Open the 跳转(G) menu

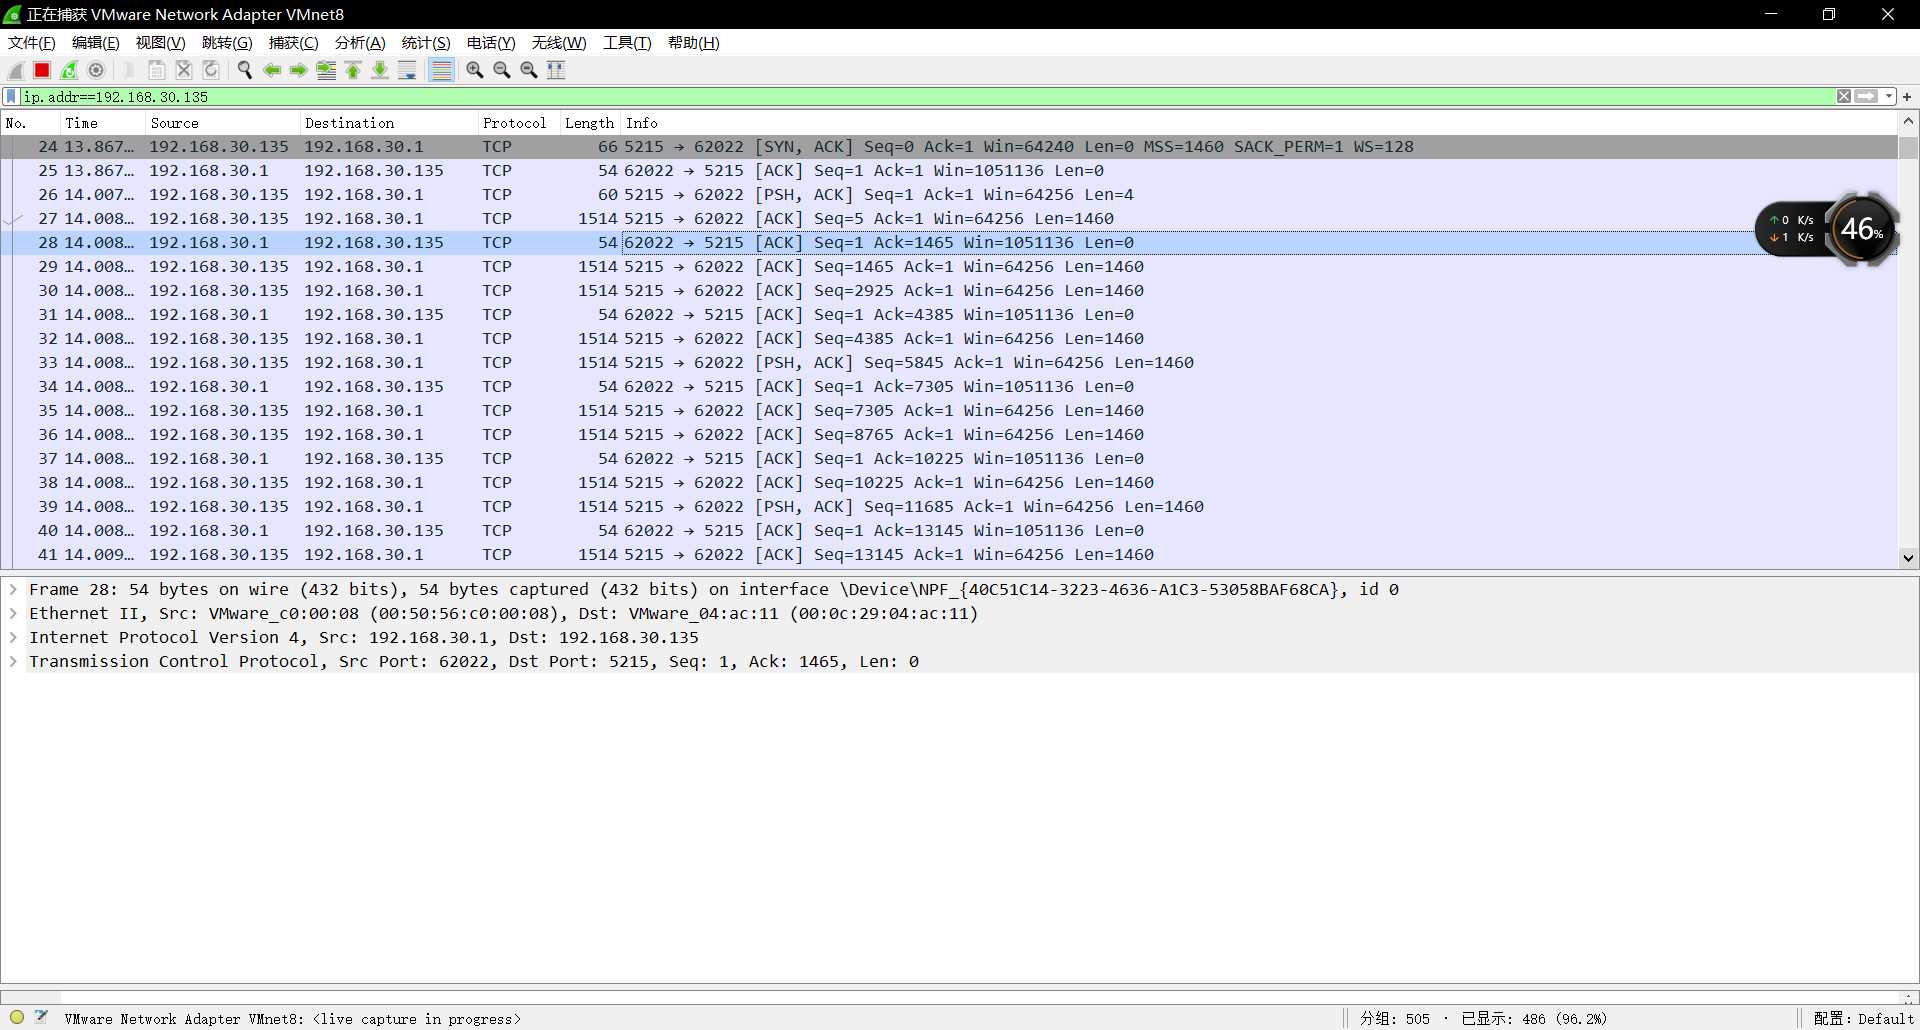coord(227,43)
